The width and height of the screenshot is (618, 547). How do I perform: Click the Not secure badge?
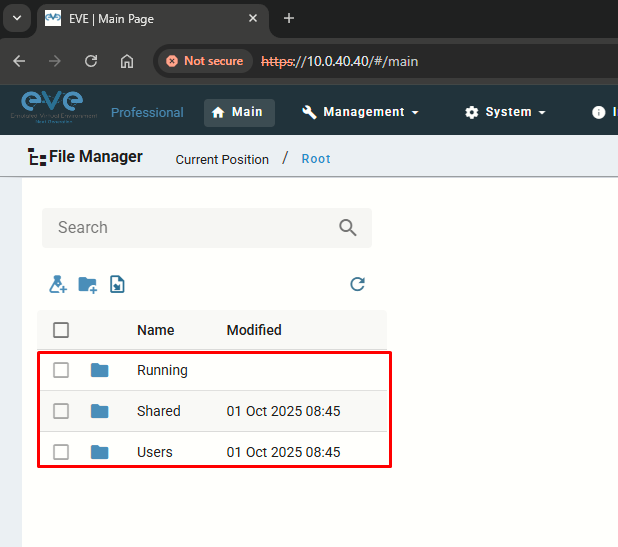(205, 61)
